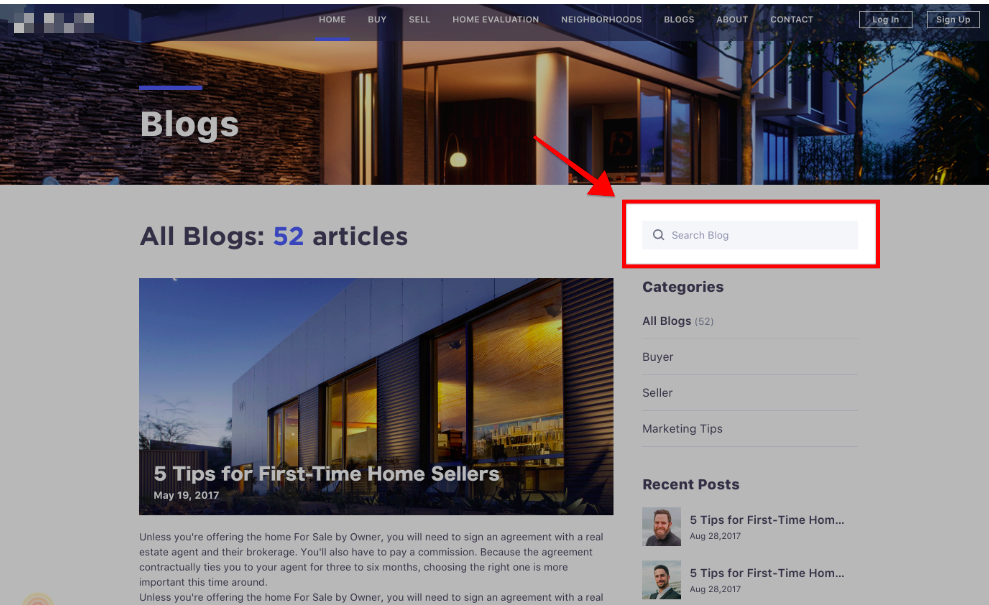The width and height of the screenshot is (989, 605).
Task: Click the Log In button
Action: coord(886,20)
